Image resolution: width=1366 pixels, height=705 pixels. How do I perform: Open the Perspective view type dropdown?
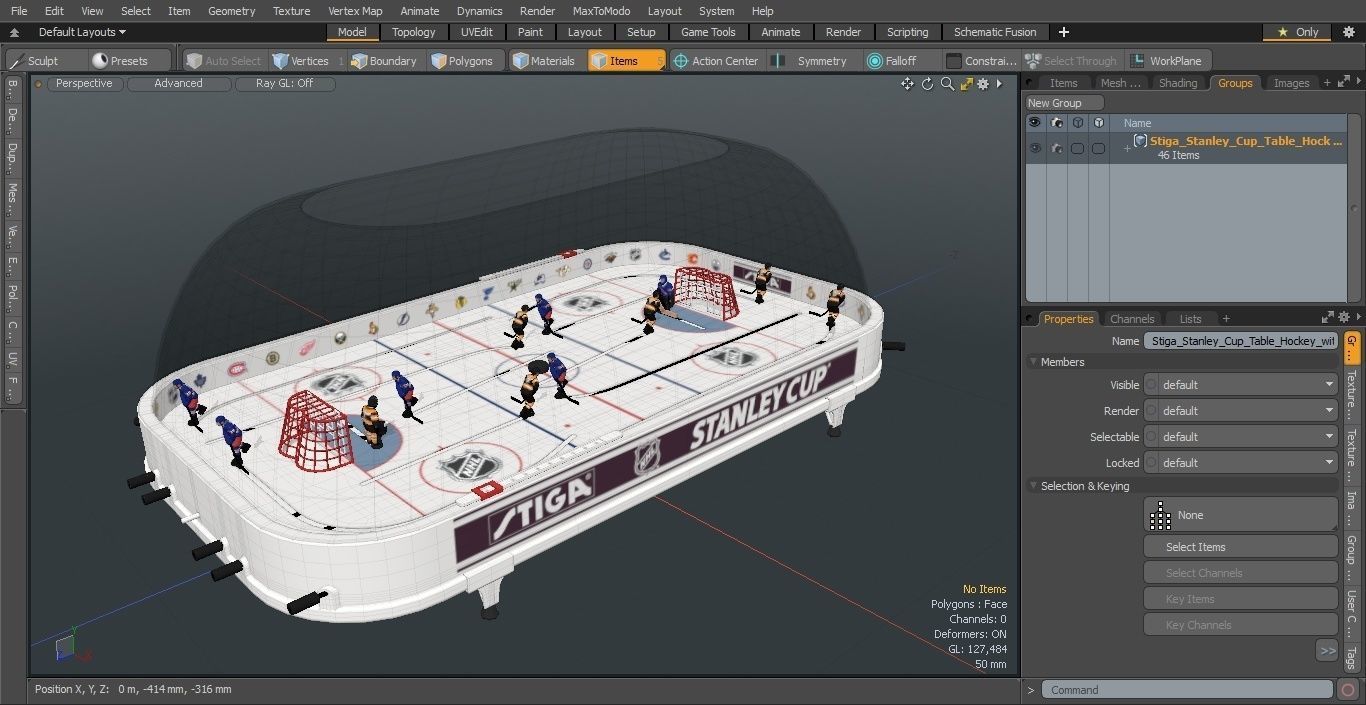[84, 84]
